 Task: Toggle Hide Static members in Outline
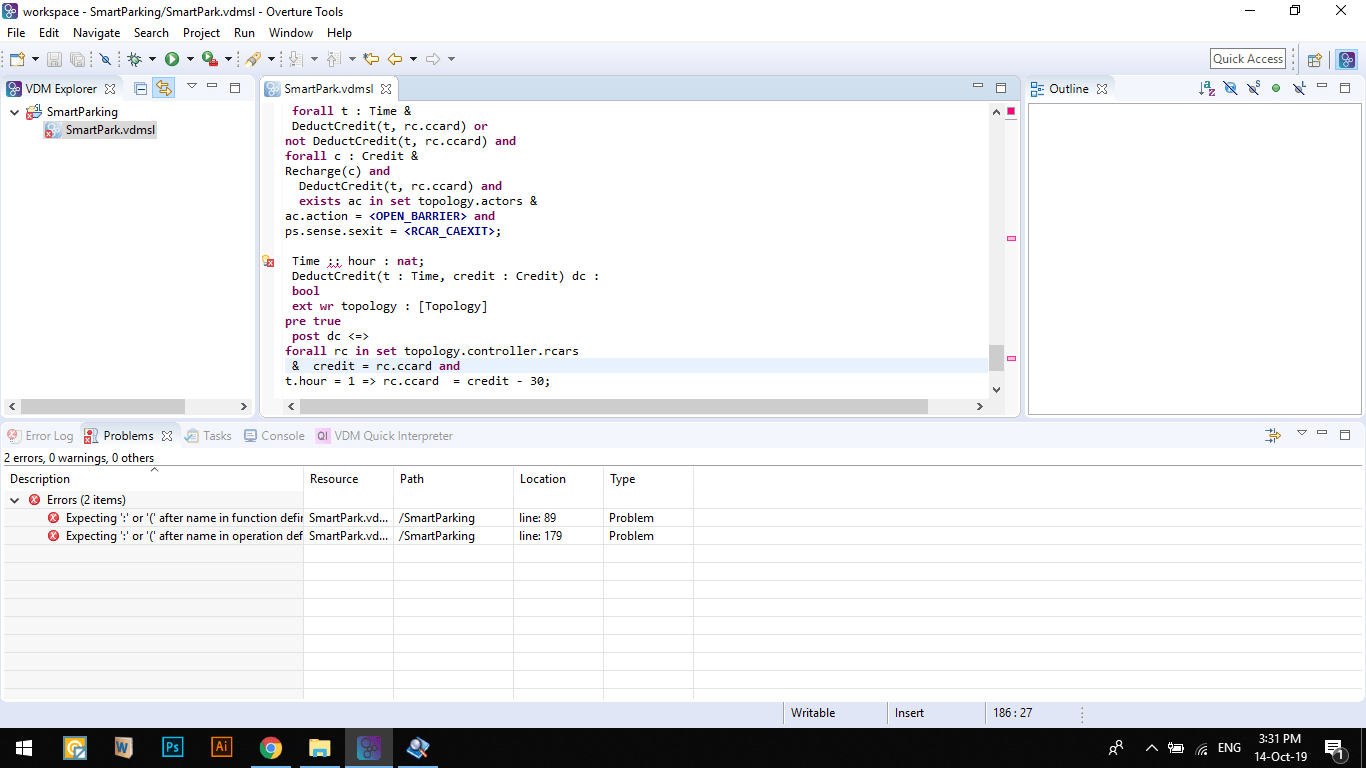tap(1253, 88)
